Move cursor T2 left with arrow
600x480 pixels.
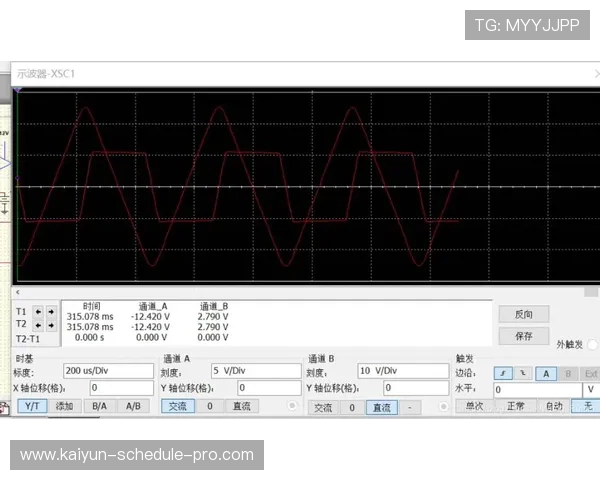(x=39, y=326)
